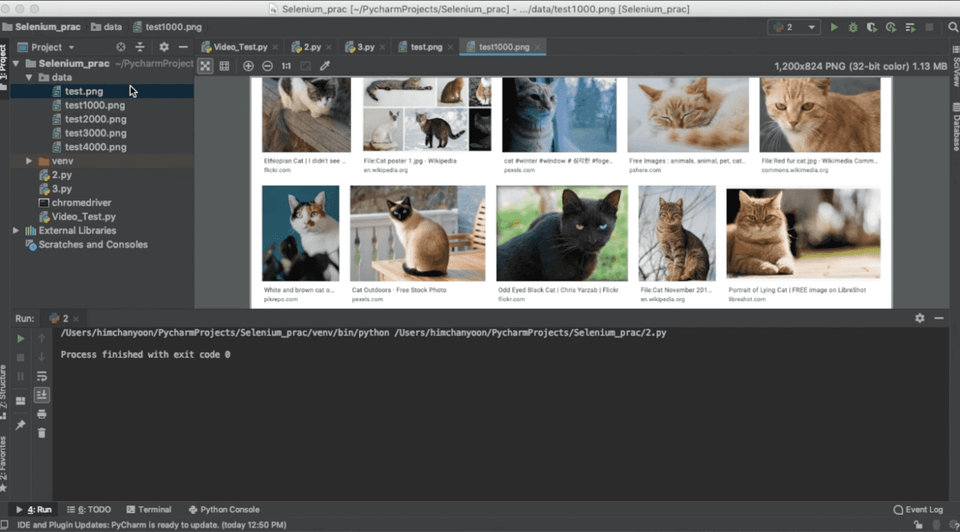Hide the Project tool window
The width and height of the screenshot is (960, 532).
point(183,47)
